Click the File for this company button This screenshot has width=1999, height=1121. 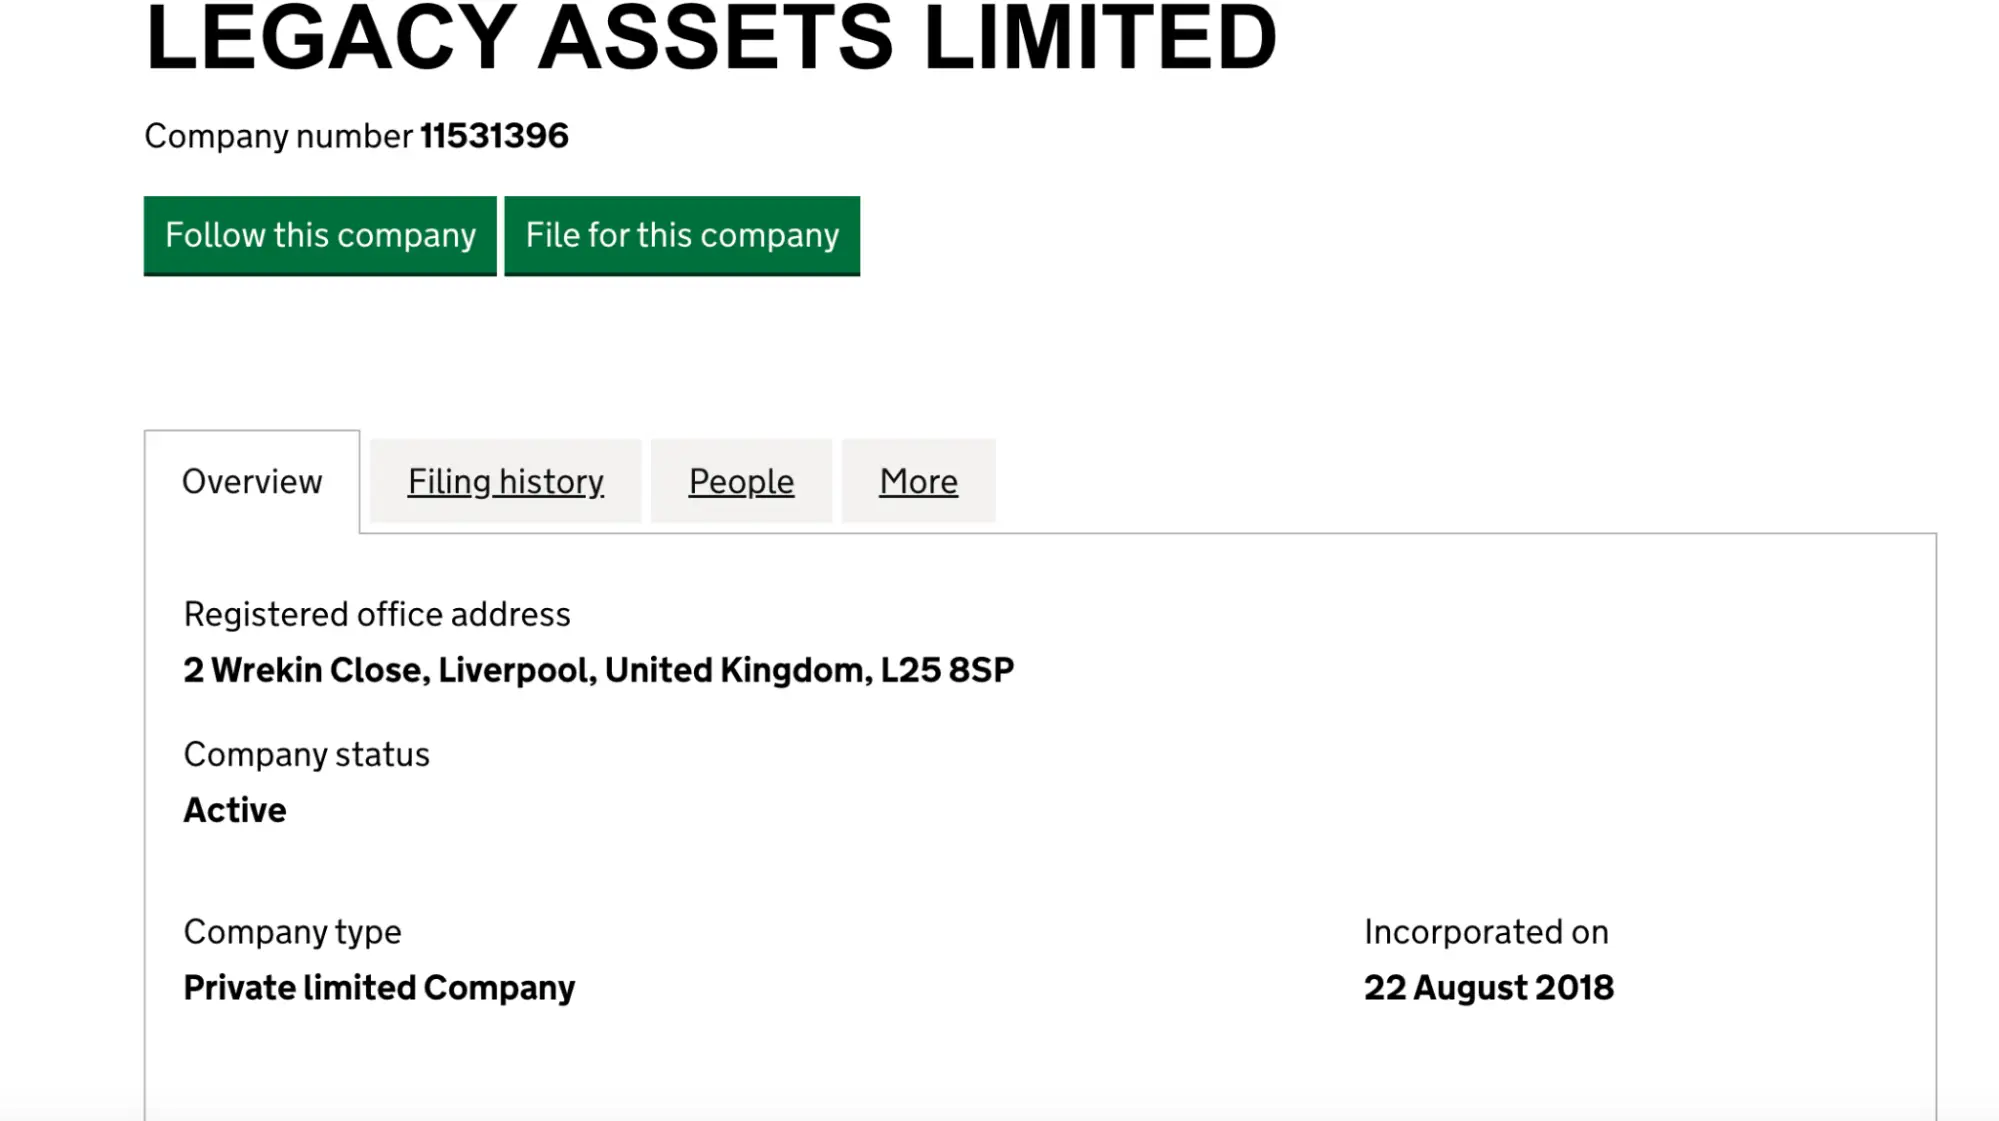click(x=681, y=236)
